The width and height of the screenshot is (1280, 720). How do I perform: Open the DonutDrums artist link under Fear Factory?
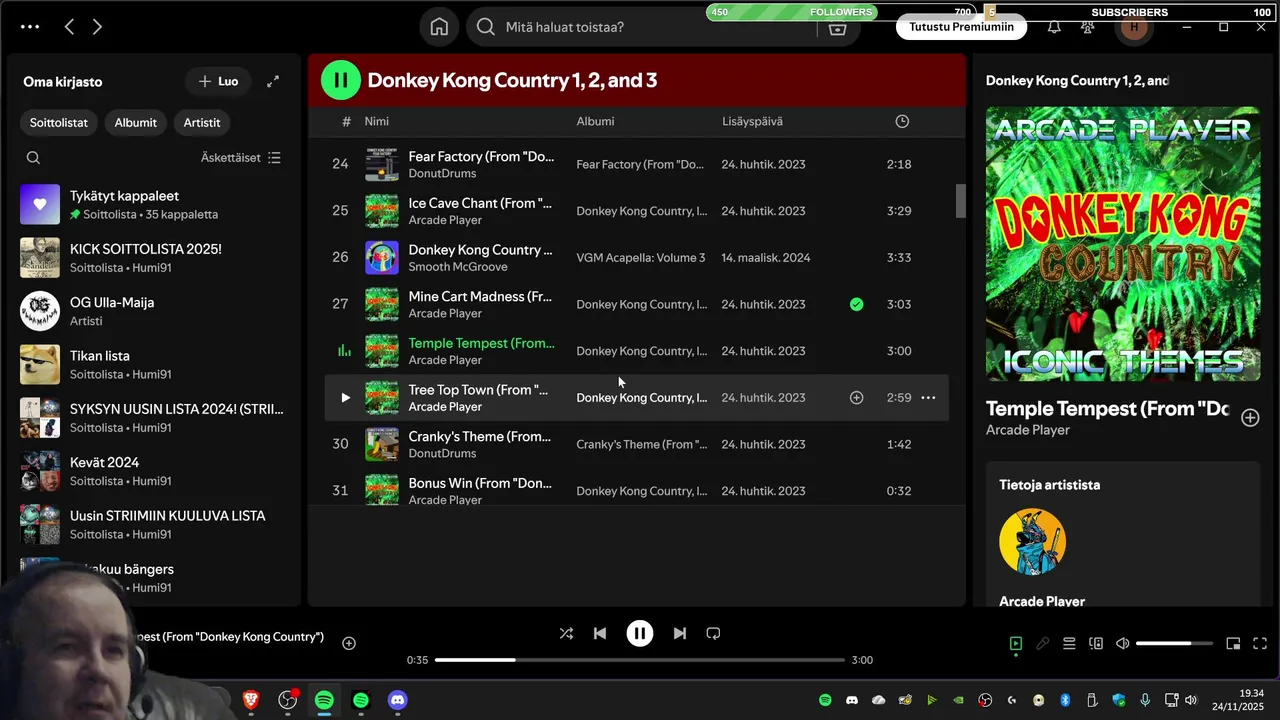442,173
